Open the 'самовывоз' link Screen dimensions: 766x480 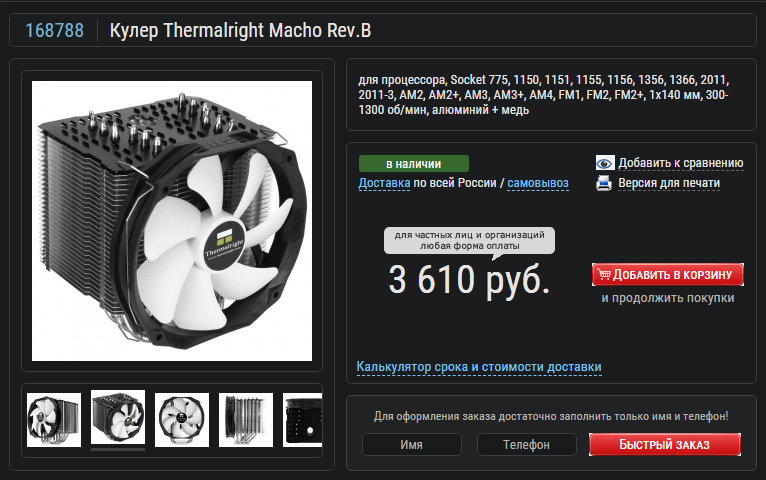pos(537,183)
